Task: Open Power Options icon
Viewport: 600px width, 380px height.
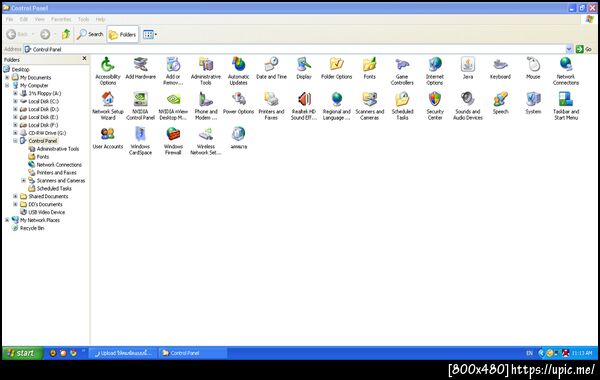Action: 238,103
